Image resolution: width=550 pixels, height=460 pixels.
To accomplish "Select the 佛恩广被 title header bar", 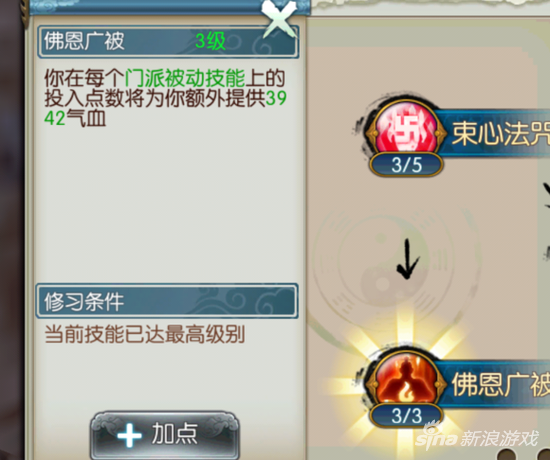I will 168,41.
